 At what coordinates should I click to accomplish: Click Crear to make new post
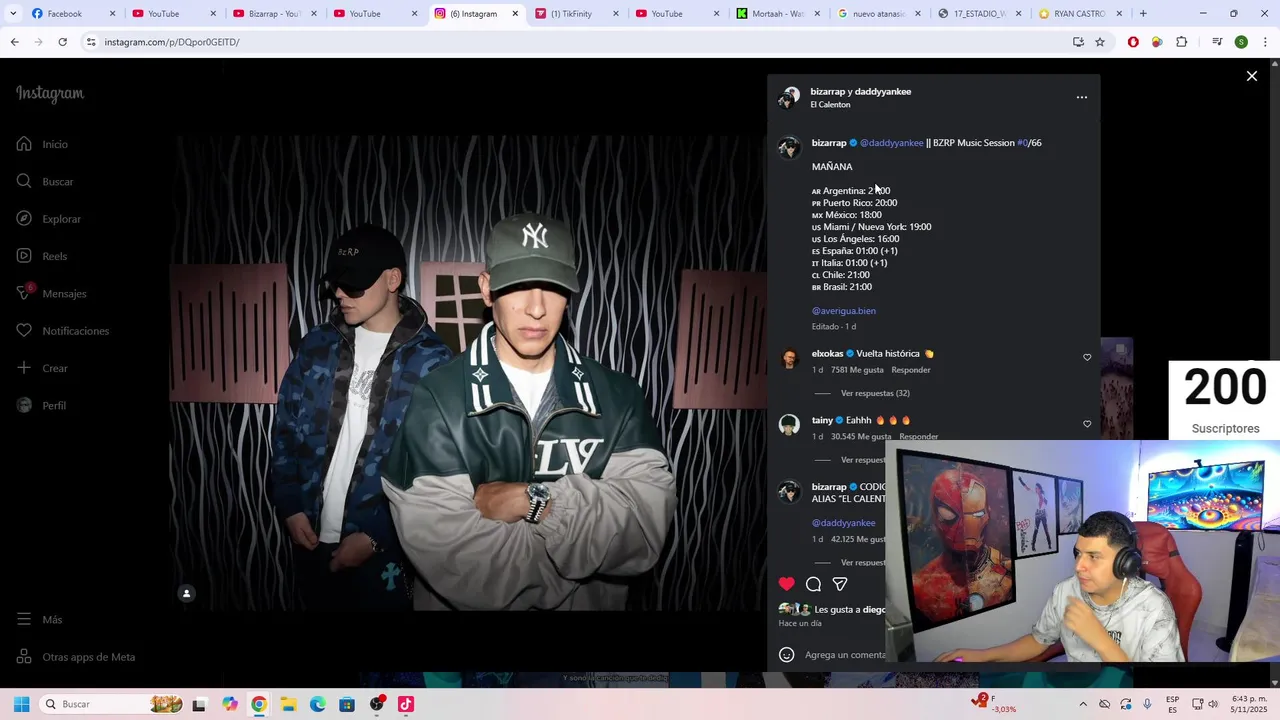click(42, 368)
